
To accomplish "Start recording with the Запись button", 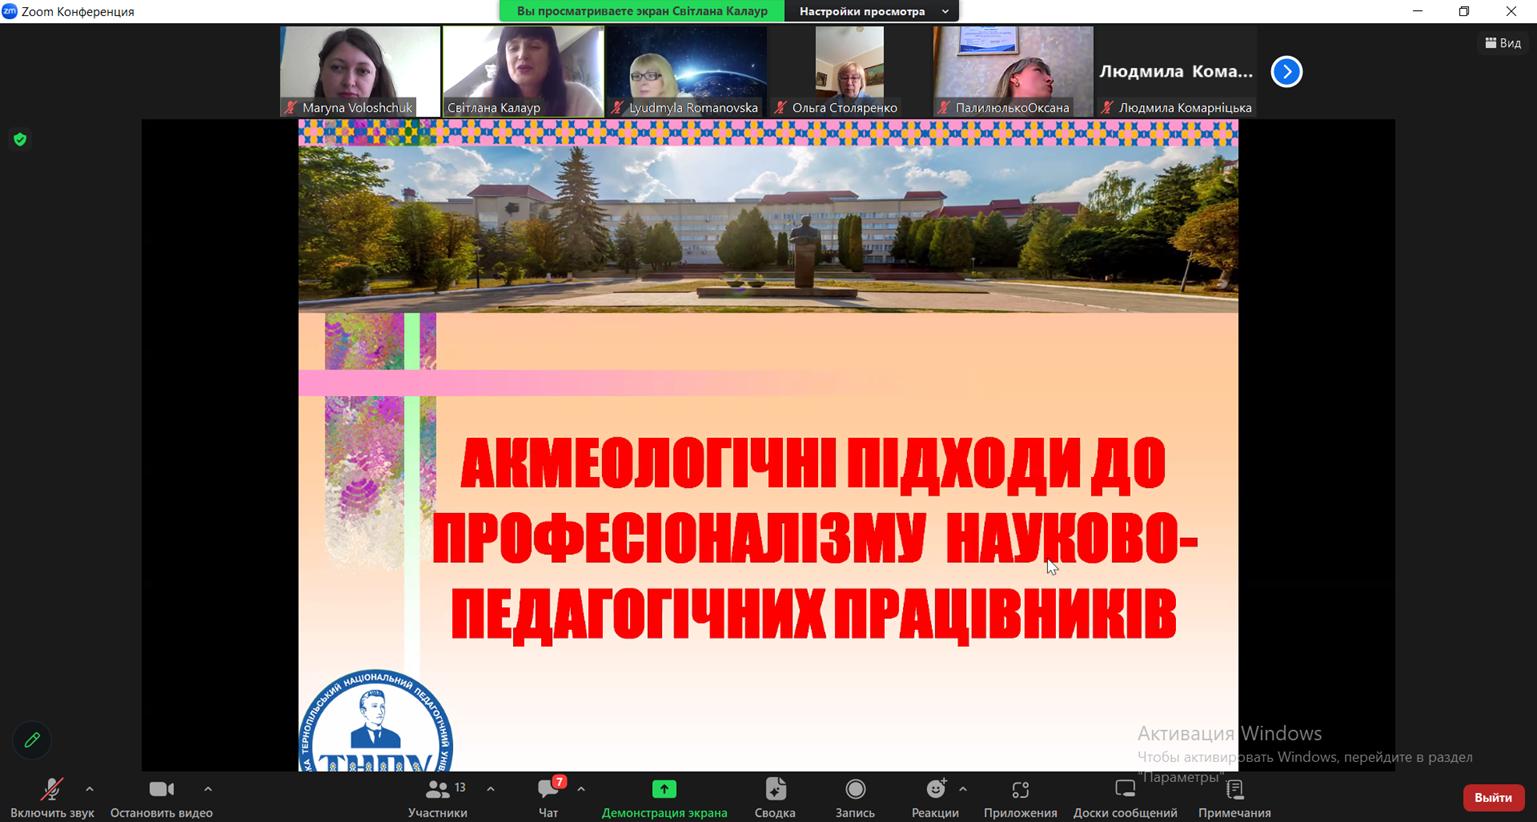I will pyautogui.click(x=855, y=797).
